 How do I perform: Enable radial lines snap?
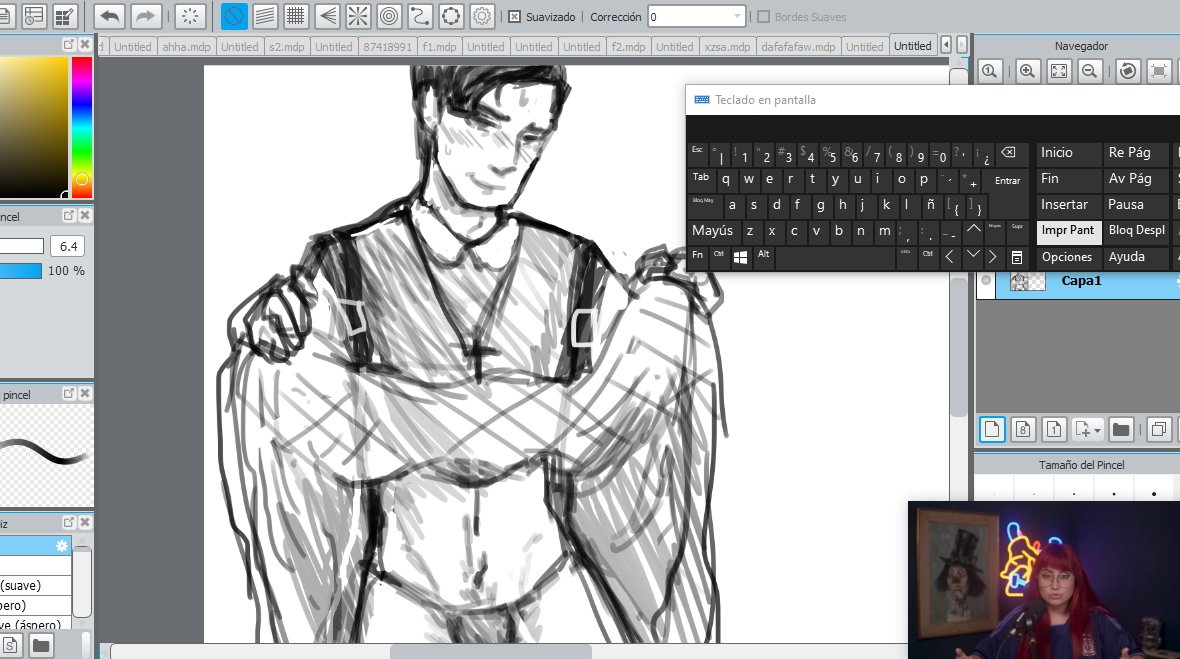[357, 16]
